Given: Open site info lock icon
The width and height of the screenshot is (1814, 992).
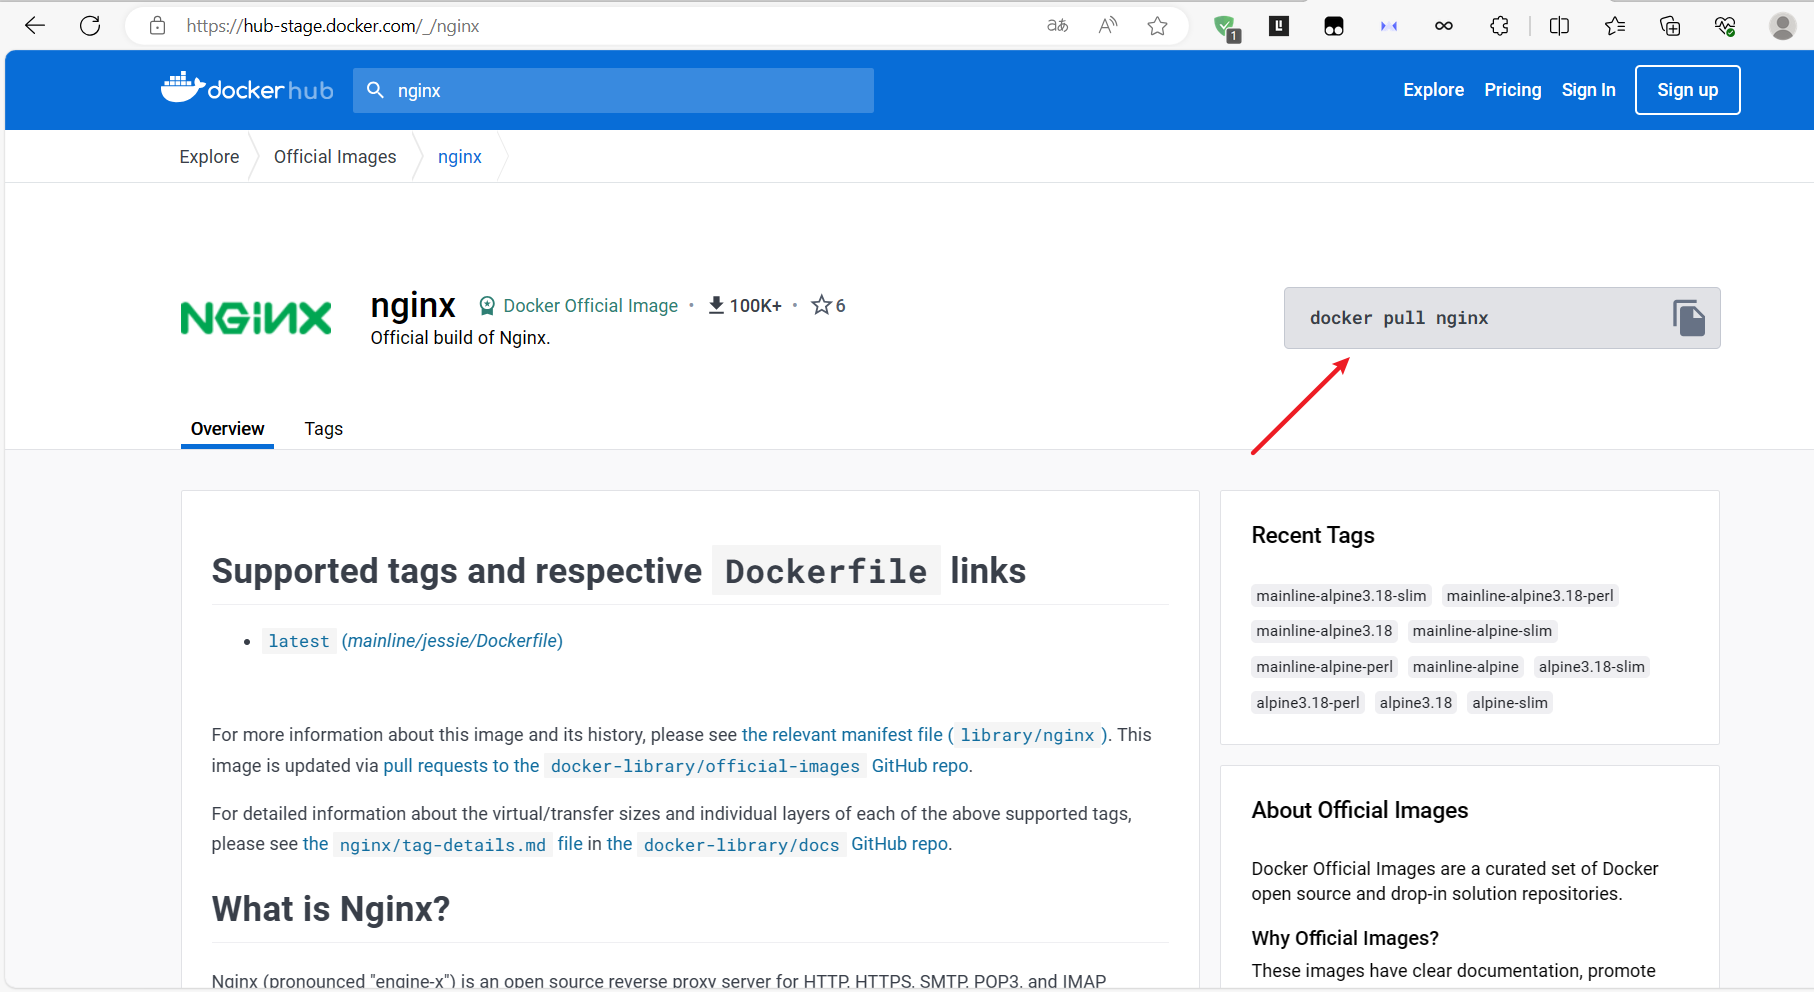Looking at the screenshot, I should click(157, 26).
